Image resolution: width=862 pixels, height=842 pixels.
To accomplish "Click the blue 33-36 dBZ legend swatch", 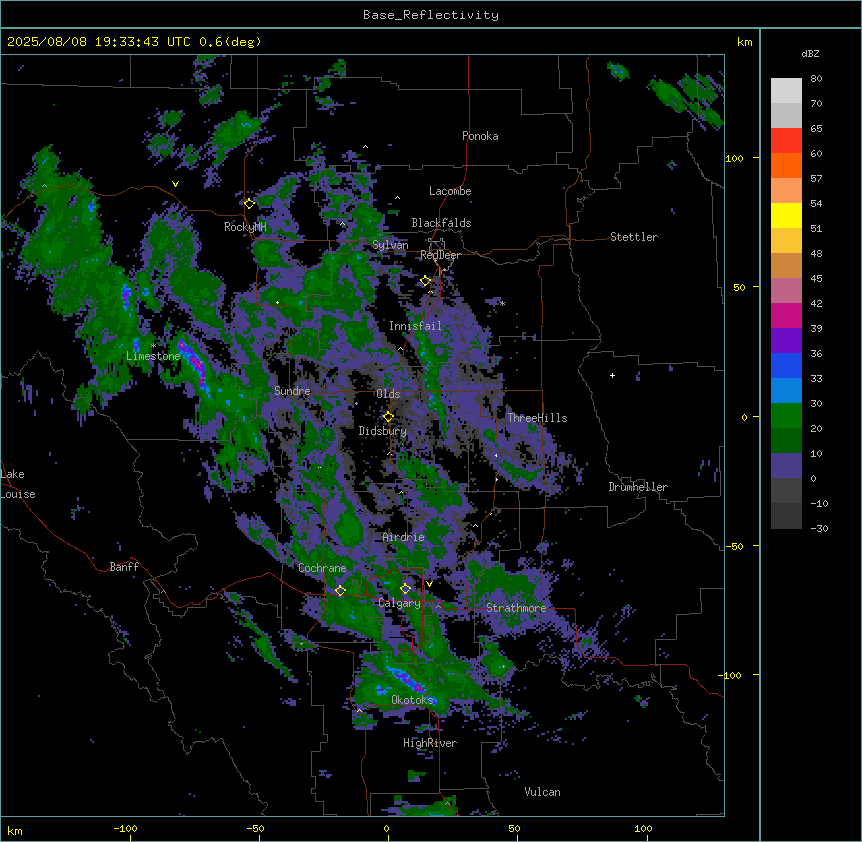I will tap(786, 365).
